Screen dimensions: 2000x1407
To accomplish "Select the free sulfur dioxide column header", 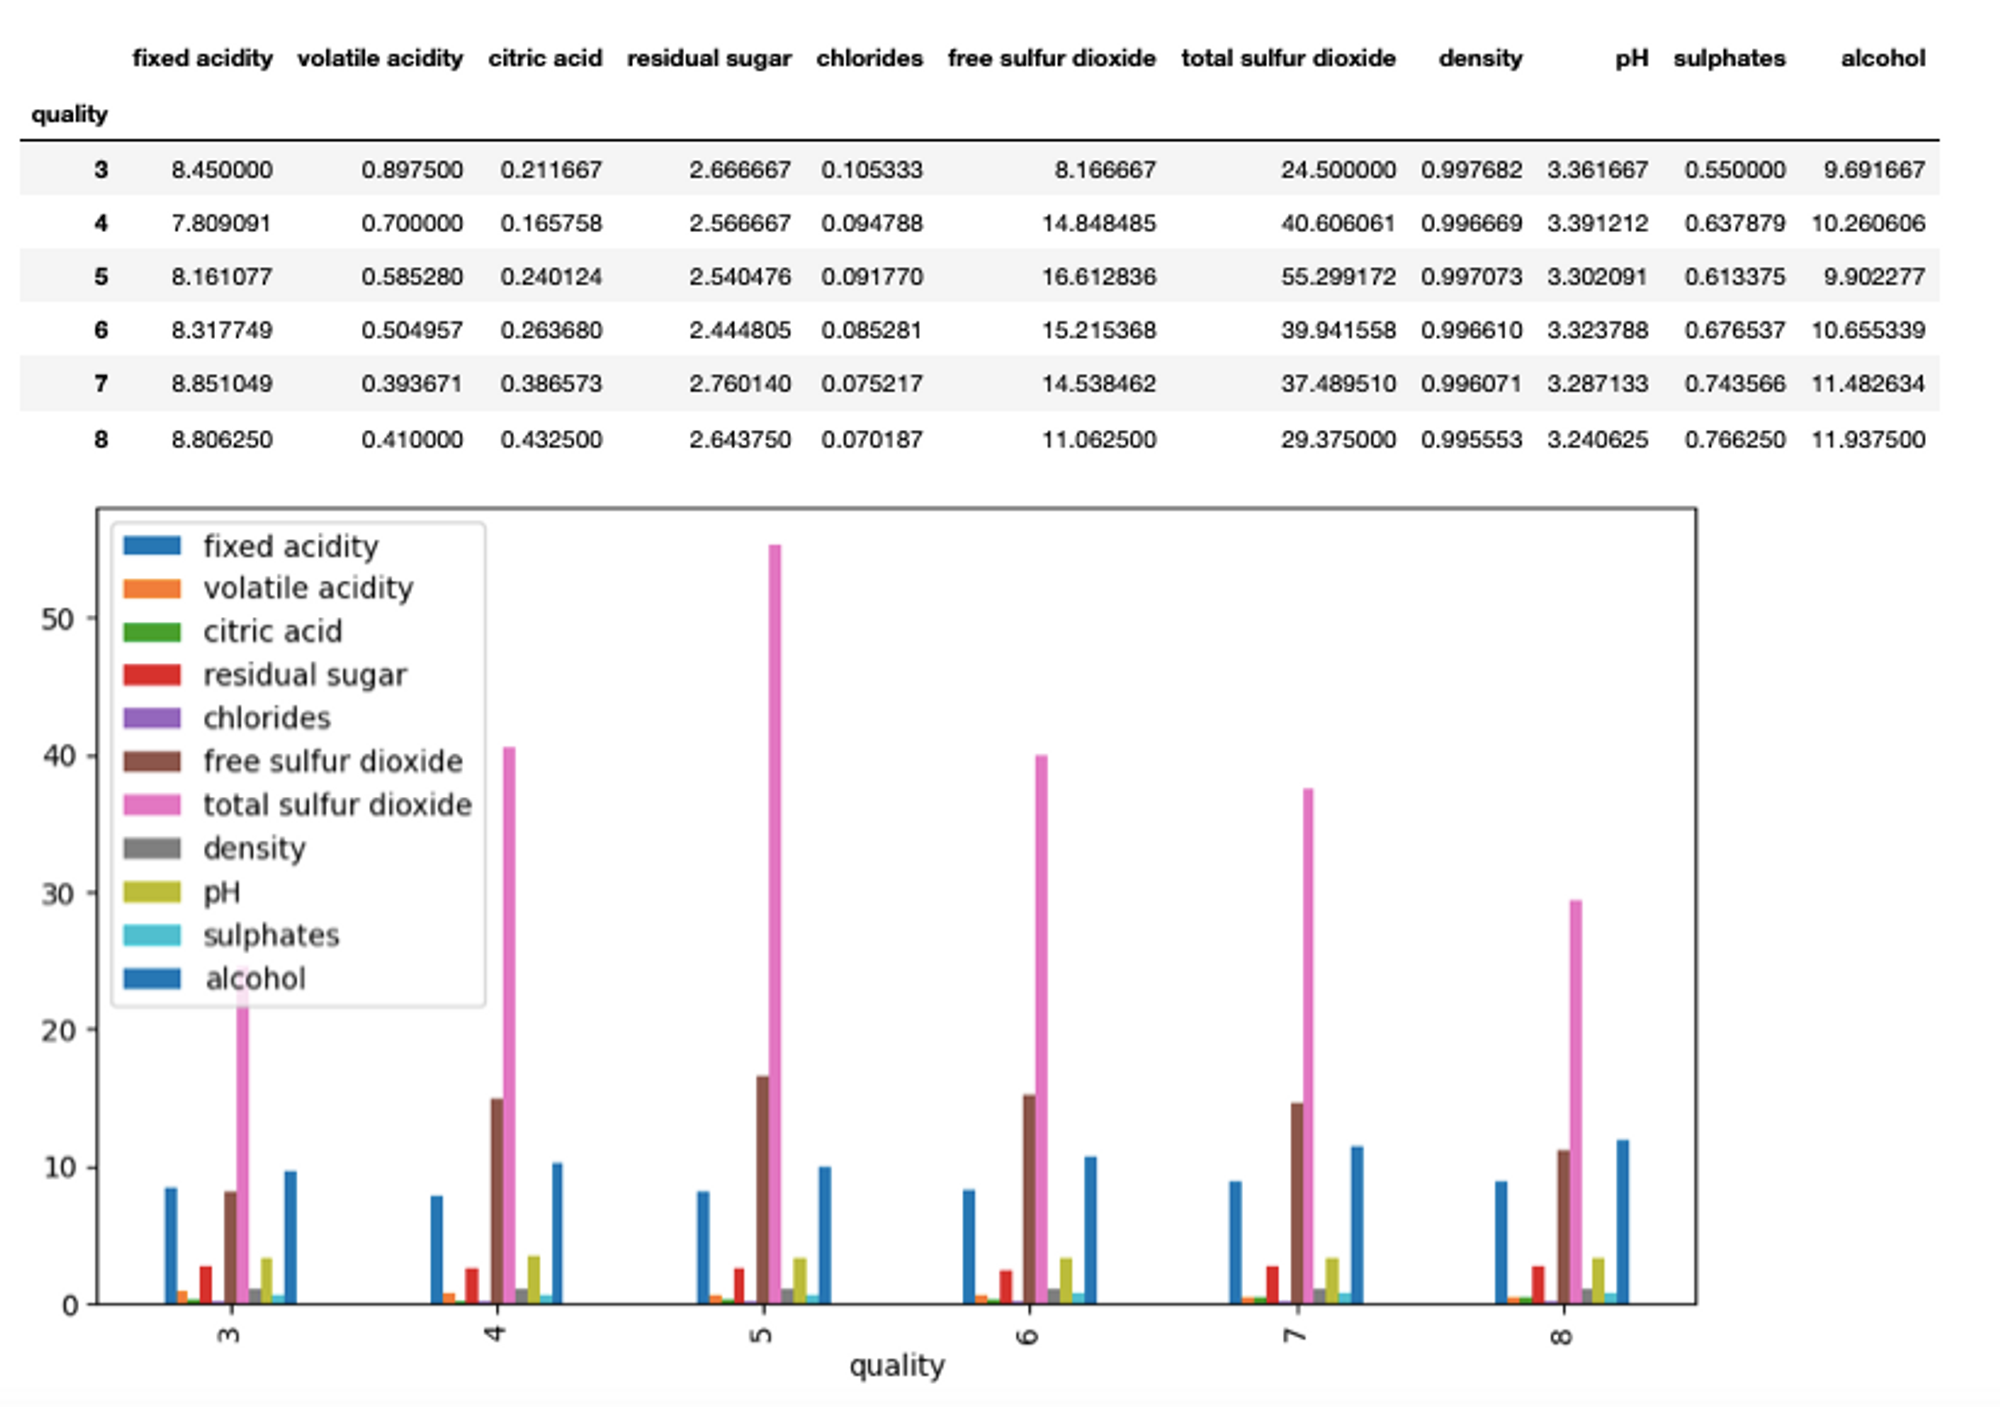I will pyautogui.click(x=1052, y=58).
